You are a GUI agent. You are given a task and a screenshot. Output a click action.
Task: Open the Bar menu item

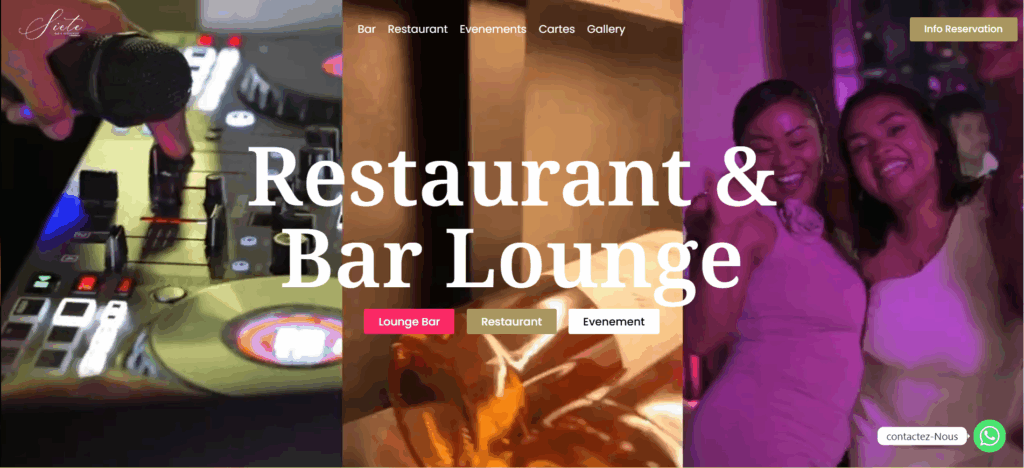point(366,29)
